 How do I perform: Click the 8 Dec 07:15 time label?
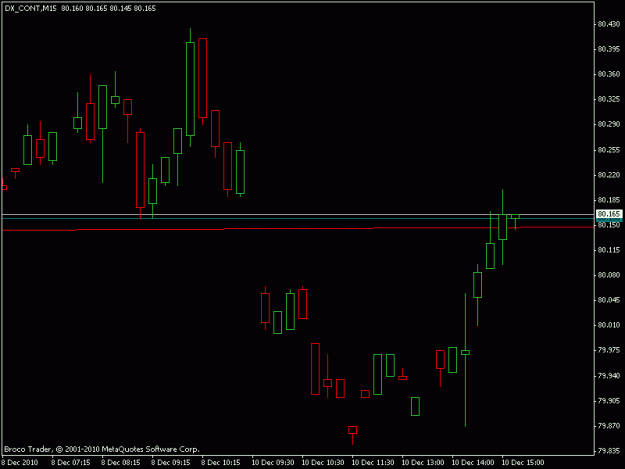[x=71, y=463]
